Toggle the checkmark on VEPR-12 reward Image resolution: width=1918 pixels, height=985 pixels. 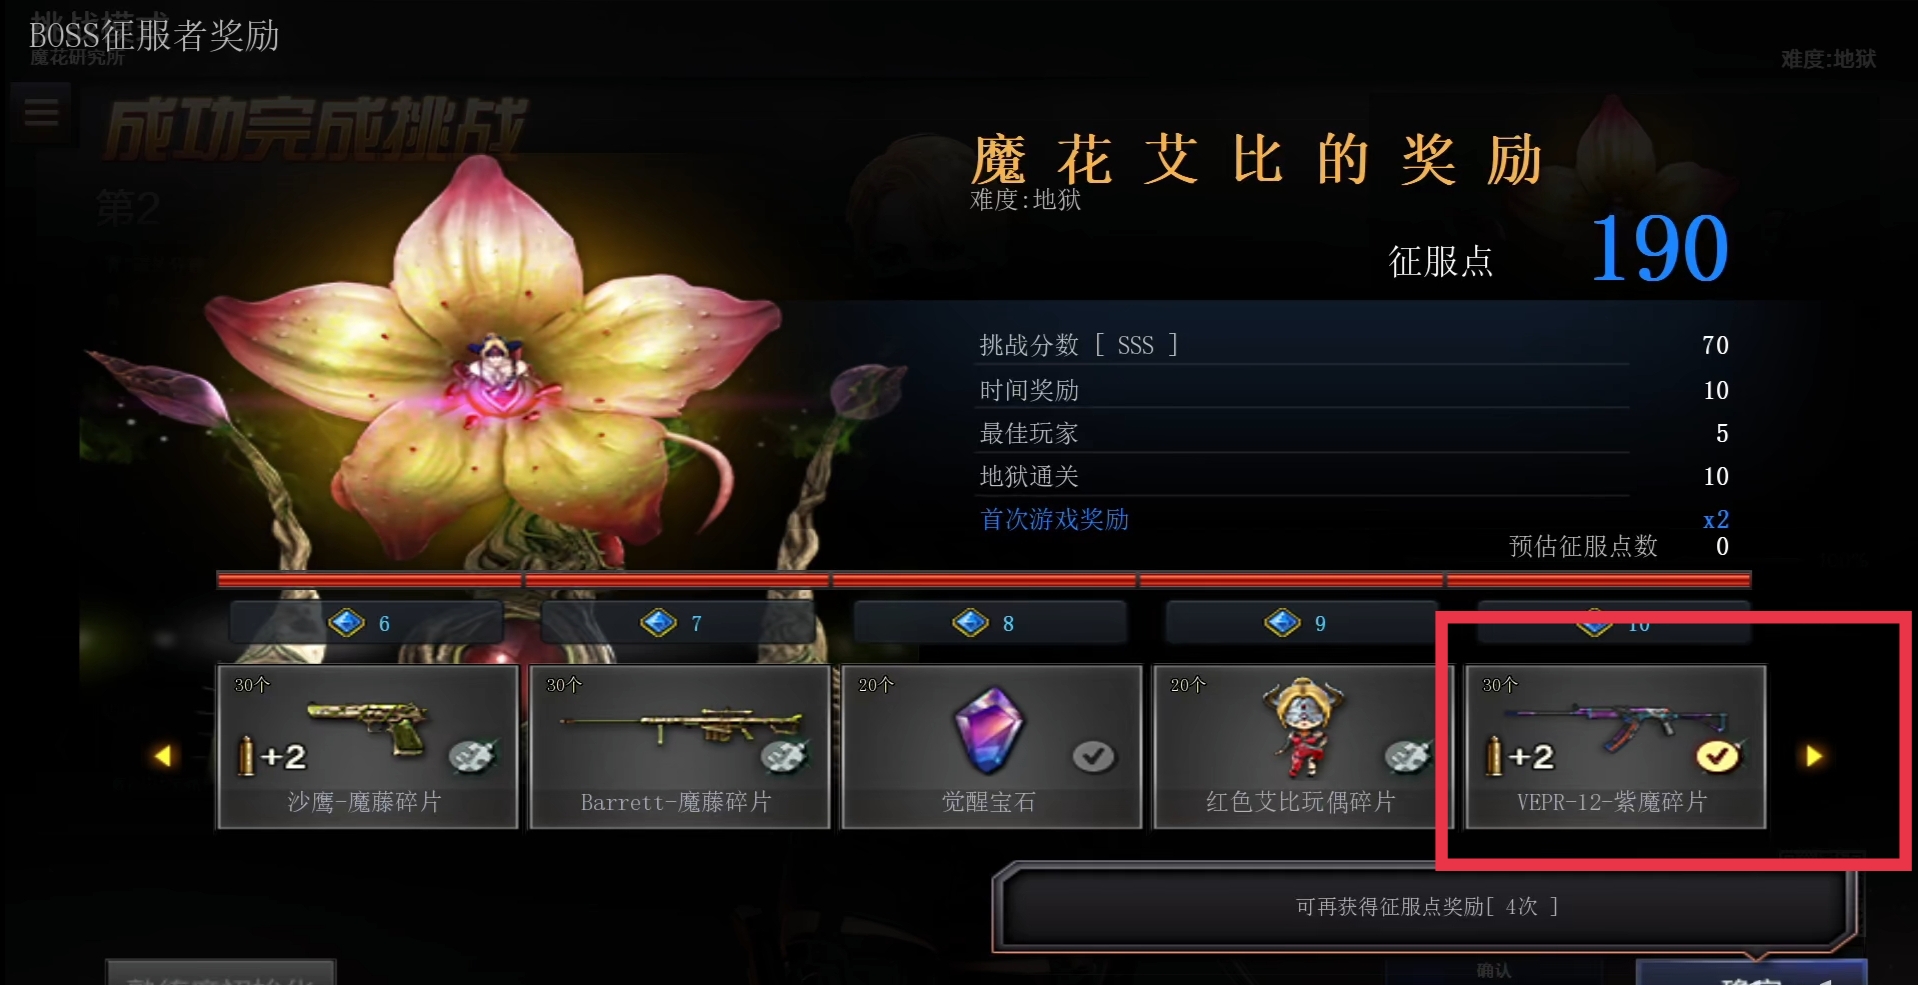1718,757
